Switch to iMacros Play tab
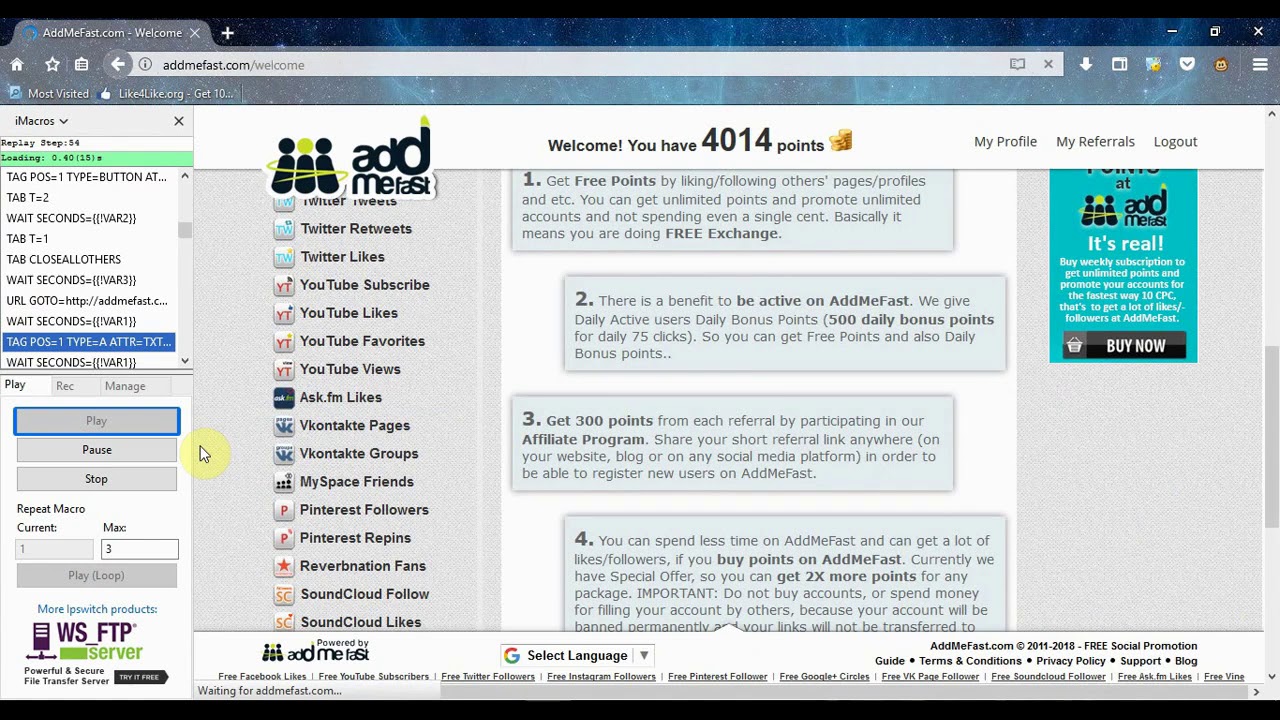1280x720 pixels. [x=15, y=386]
